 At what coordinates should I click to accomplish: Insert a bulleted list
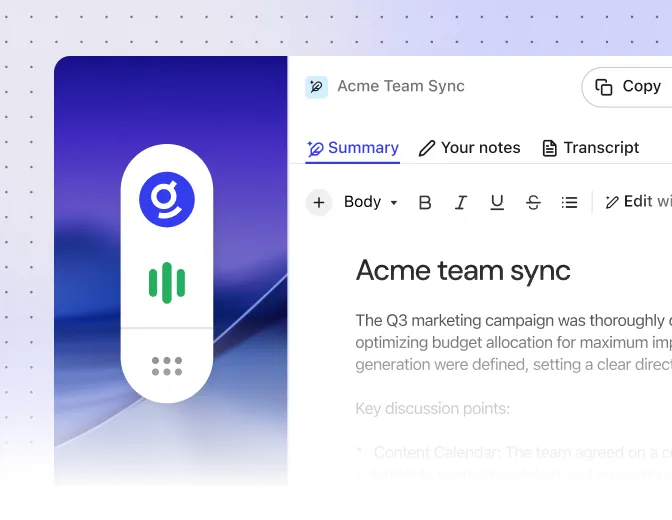pos(569,202)
